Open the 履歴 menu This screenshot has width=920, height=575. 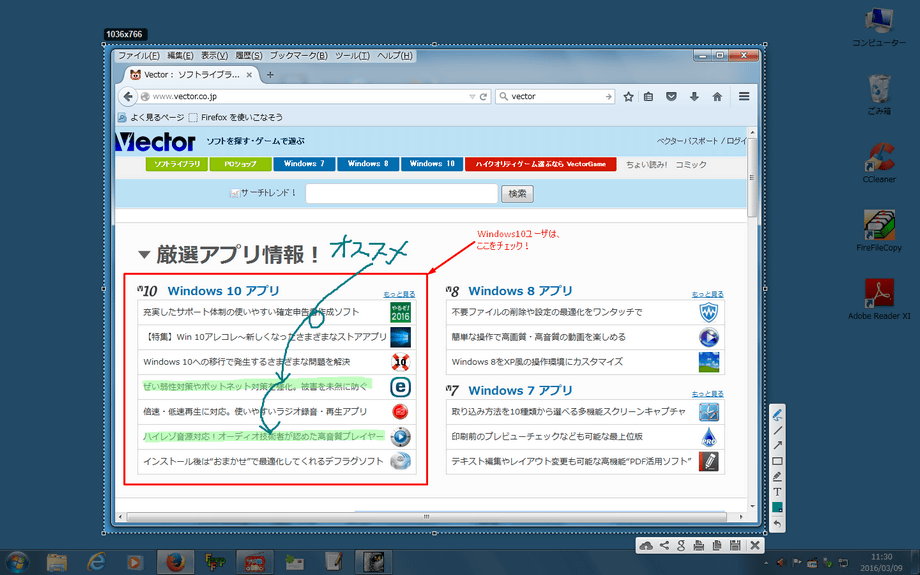click(x=249, y=55)
